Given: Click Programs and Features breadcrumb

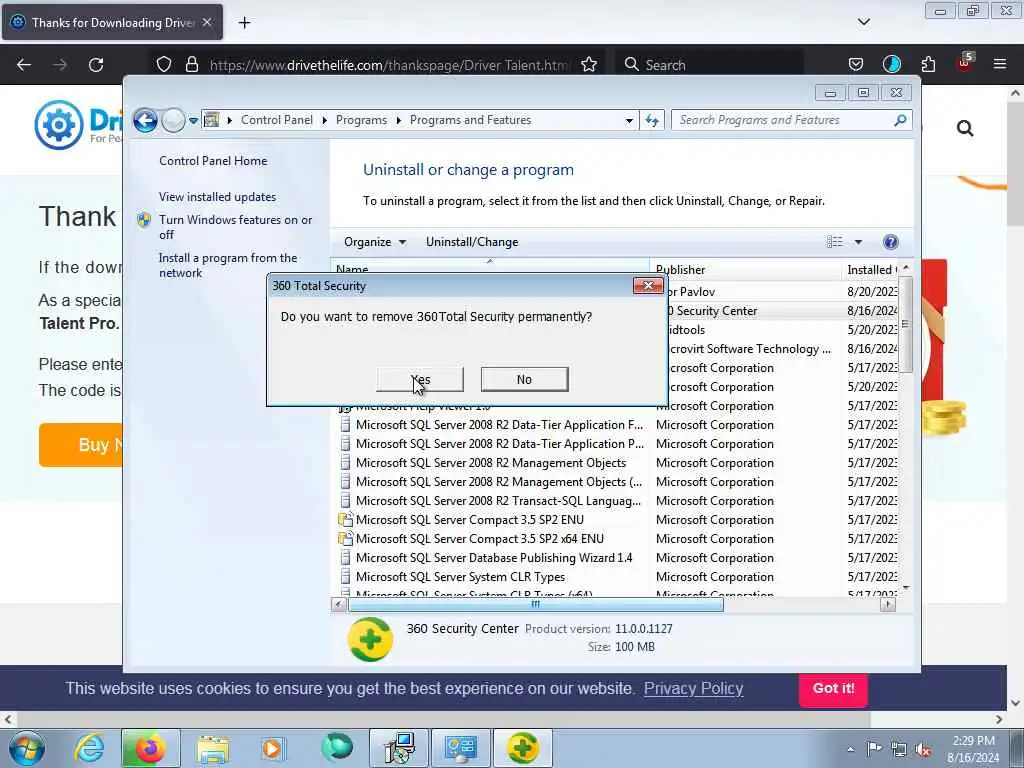Looking at the screenshot, I should [470, 120].
